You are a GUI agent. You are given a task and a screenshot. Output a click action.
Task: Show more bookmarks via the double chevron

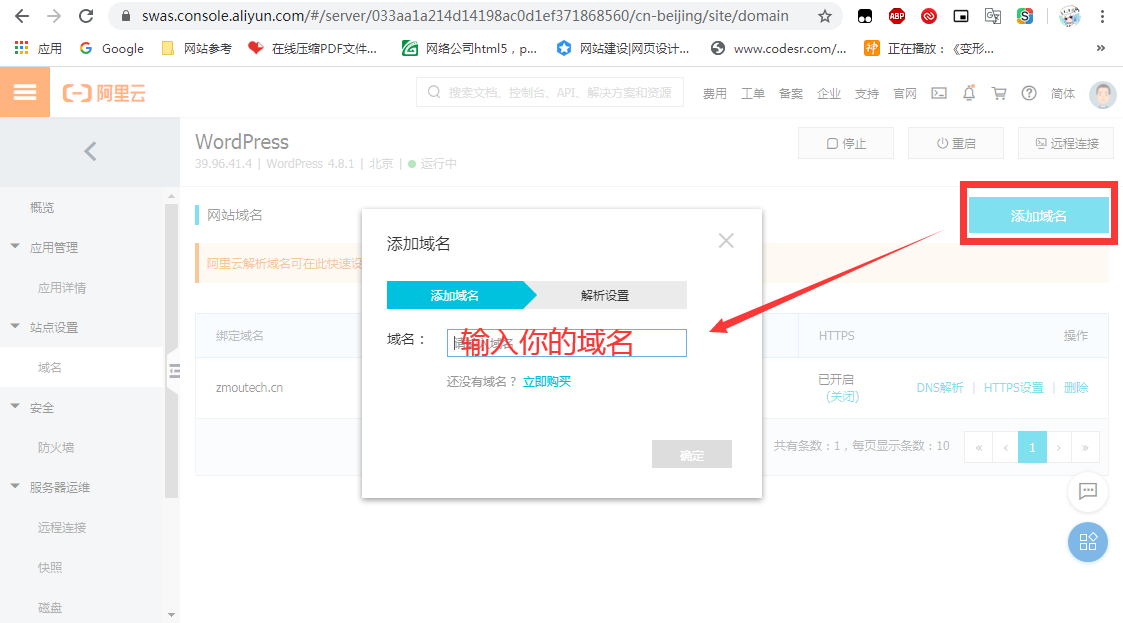[x=1101, y=48]
